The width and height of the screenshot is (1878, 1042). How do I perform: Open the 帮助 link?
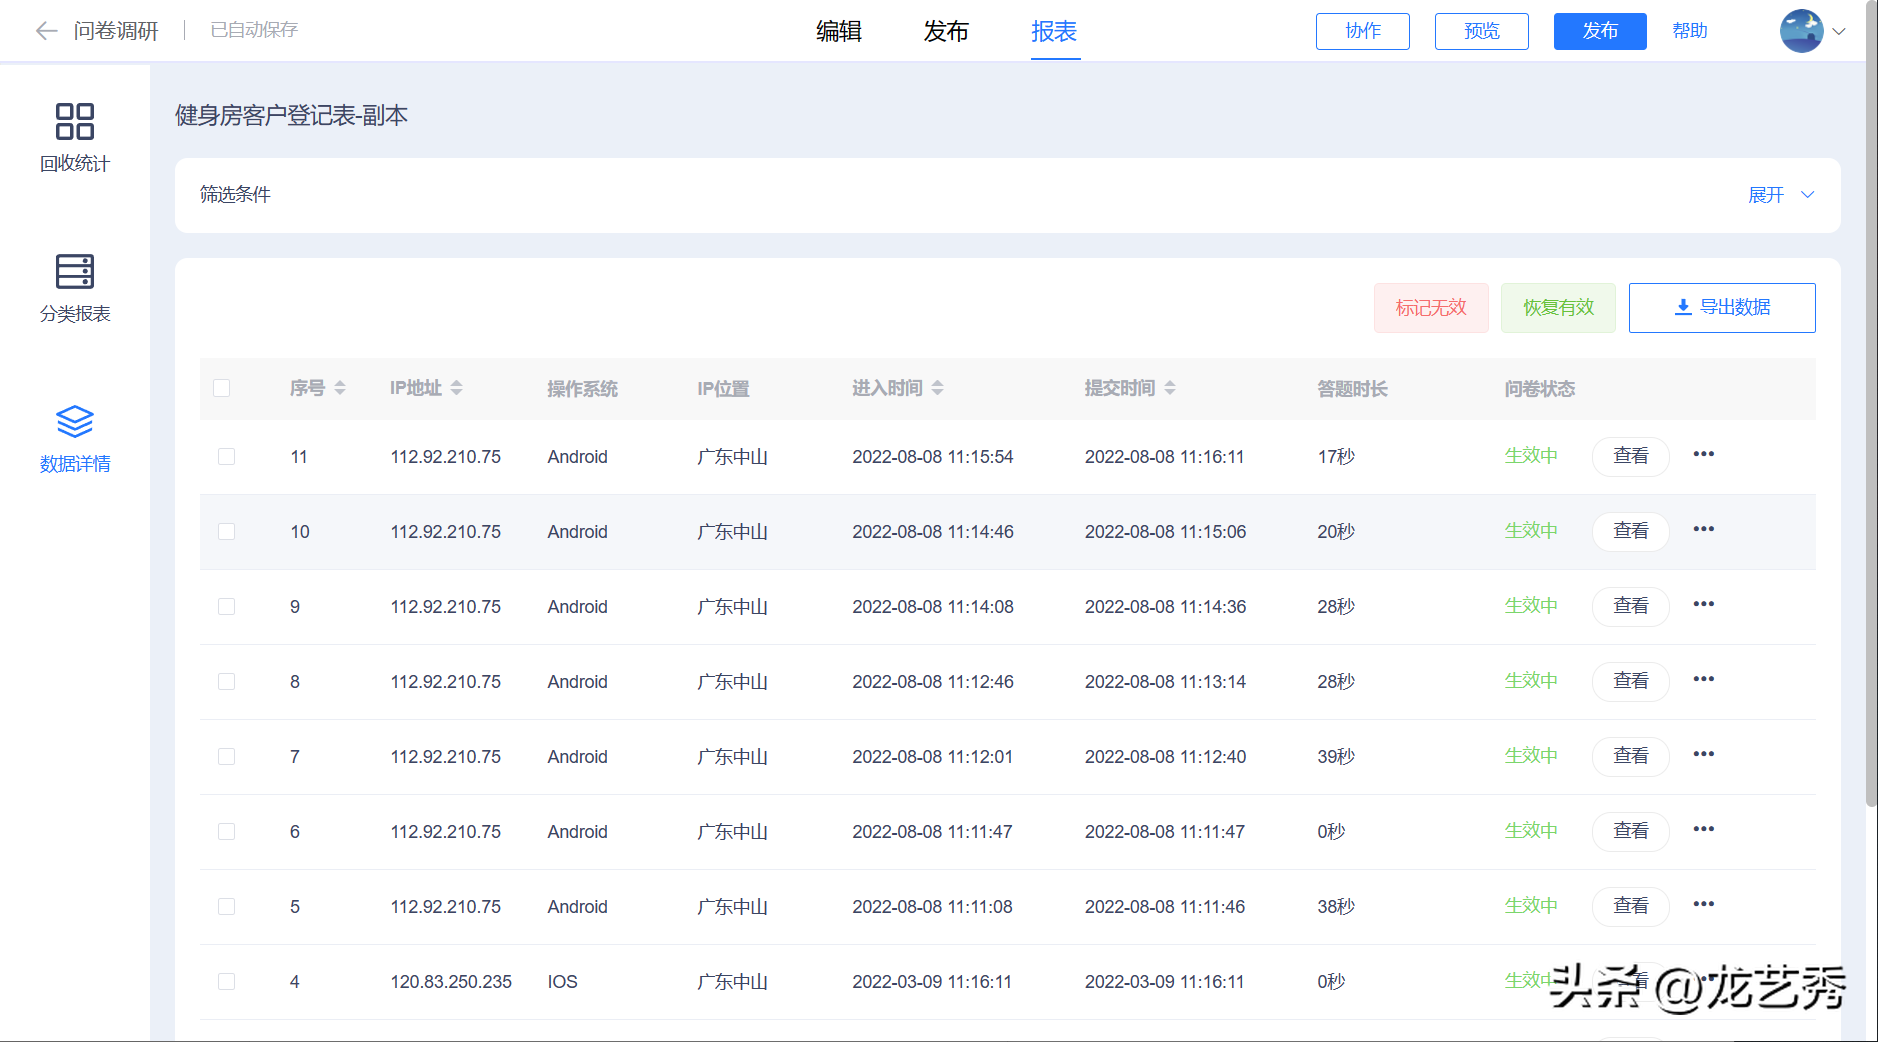pyautogui.click(x=1690, y=31)
